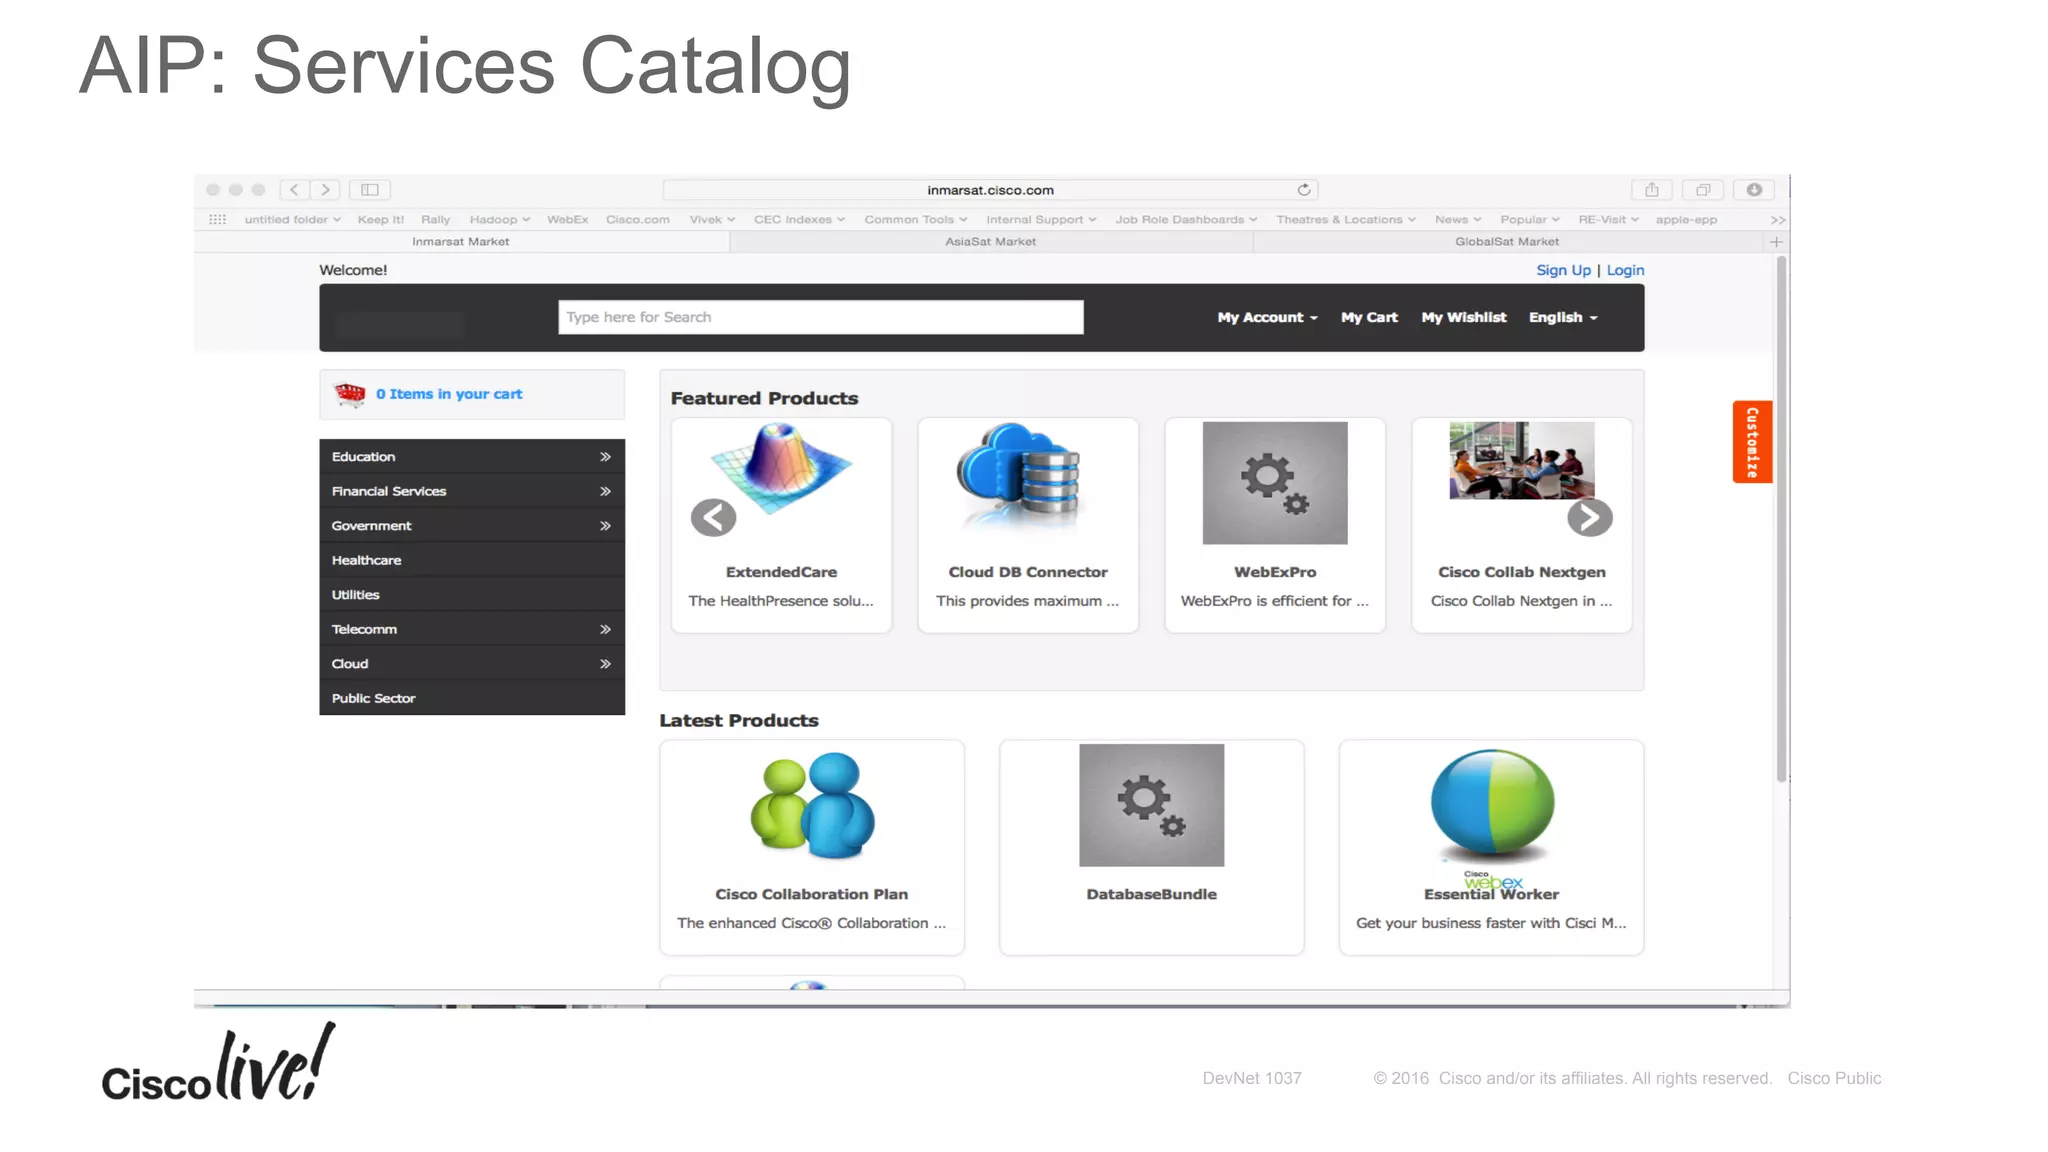Select the Public Sector category
This screenshot has width=2048, height=1152.
[x=472, y=698]
